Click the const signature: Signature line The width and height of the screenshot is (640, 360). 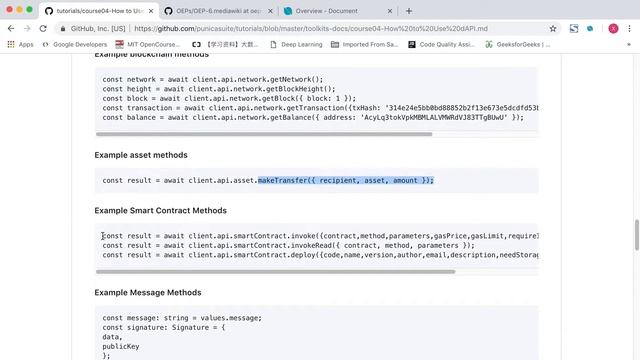click(x=164, y=327)
